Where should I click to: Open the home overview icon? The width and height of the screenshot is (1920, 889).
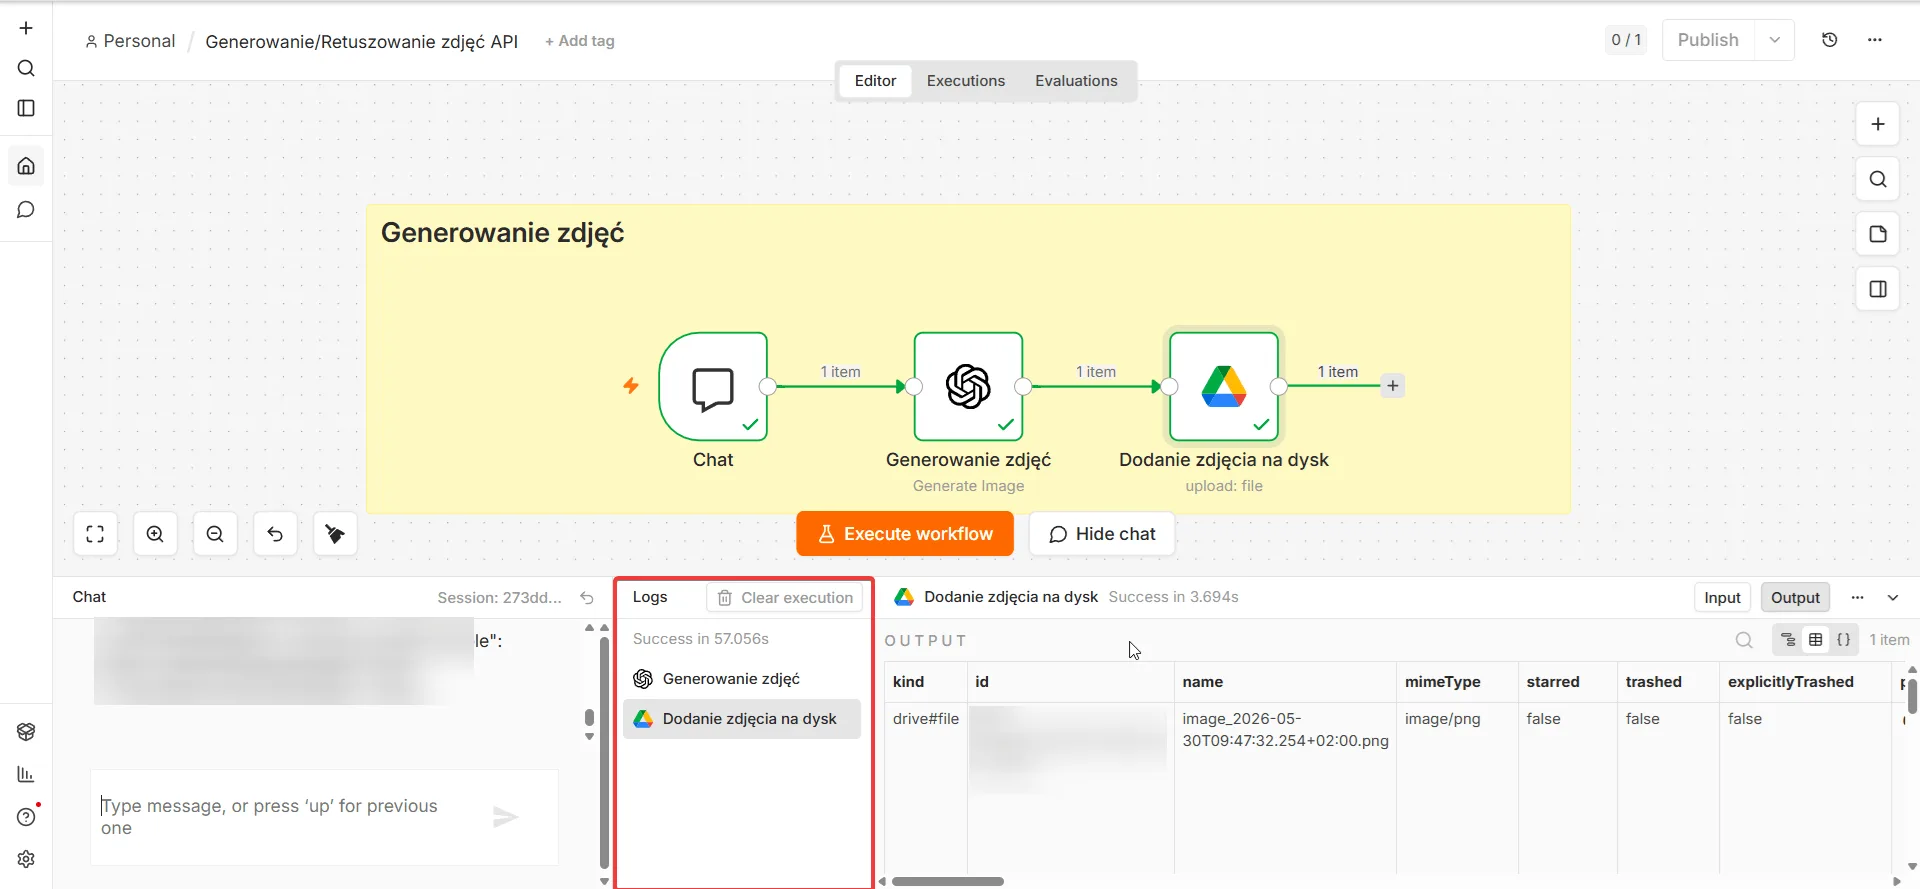click(x=26, y=166)
